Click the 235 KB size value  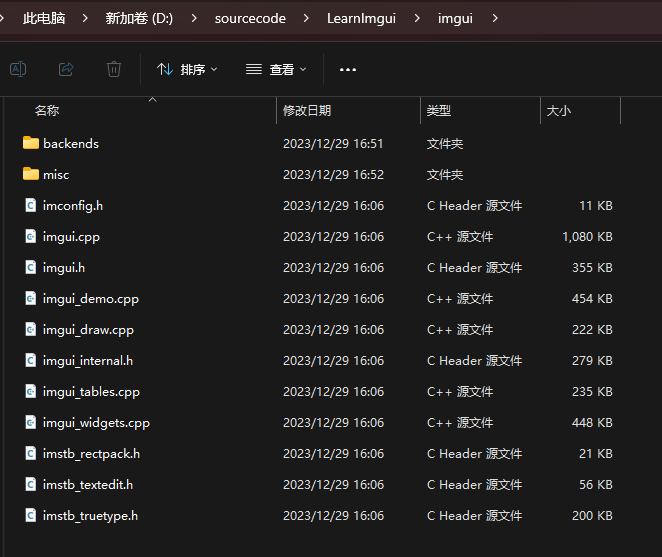[592, 392]
